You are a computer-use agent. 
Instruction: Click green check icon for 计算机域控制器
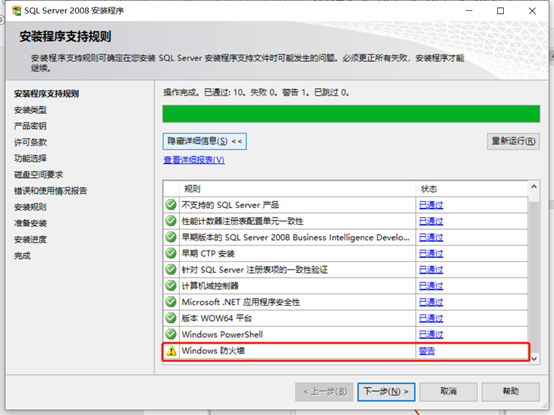171,285
